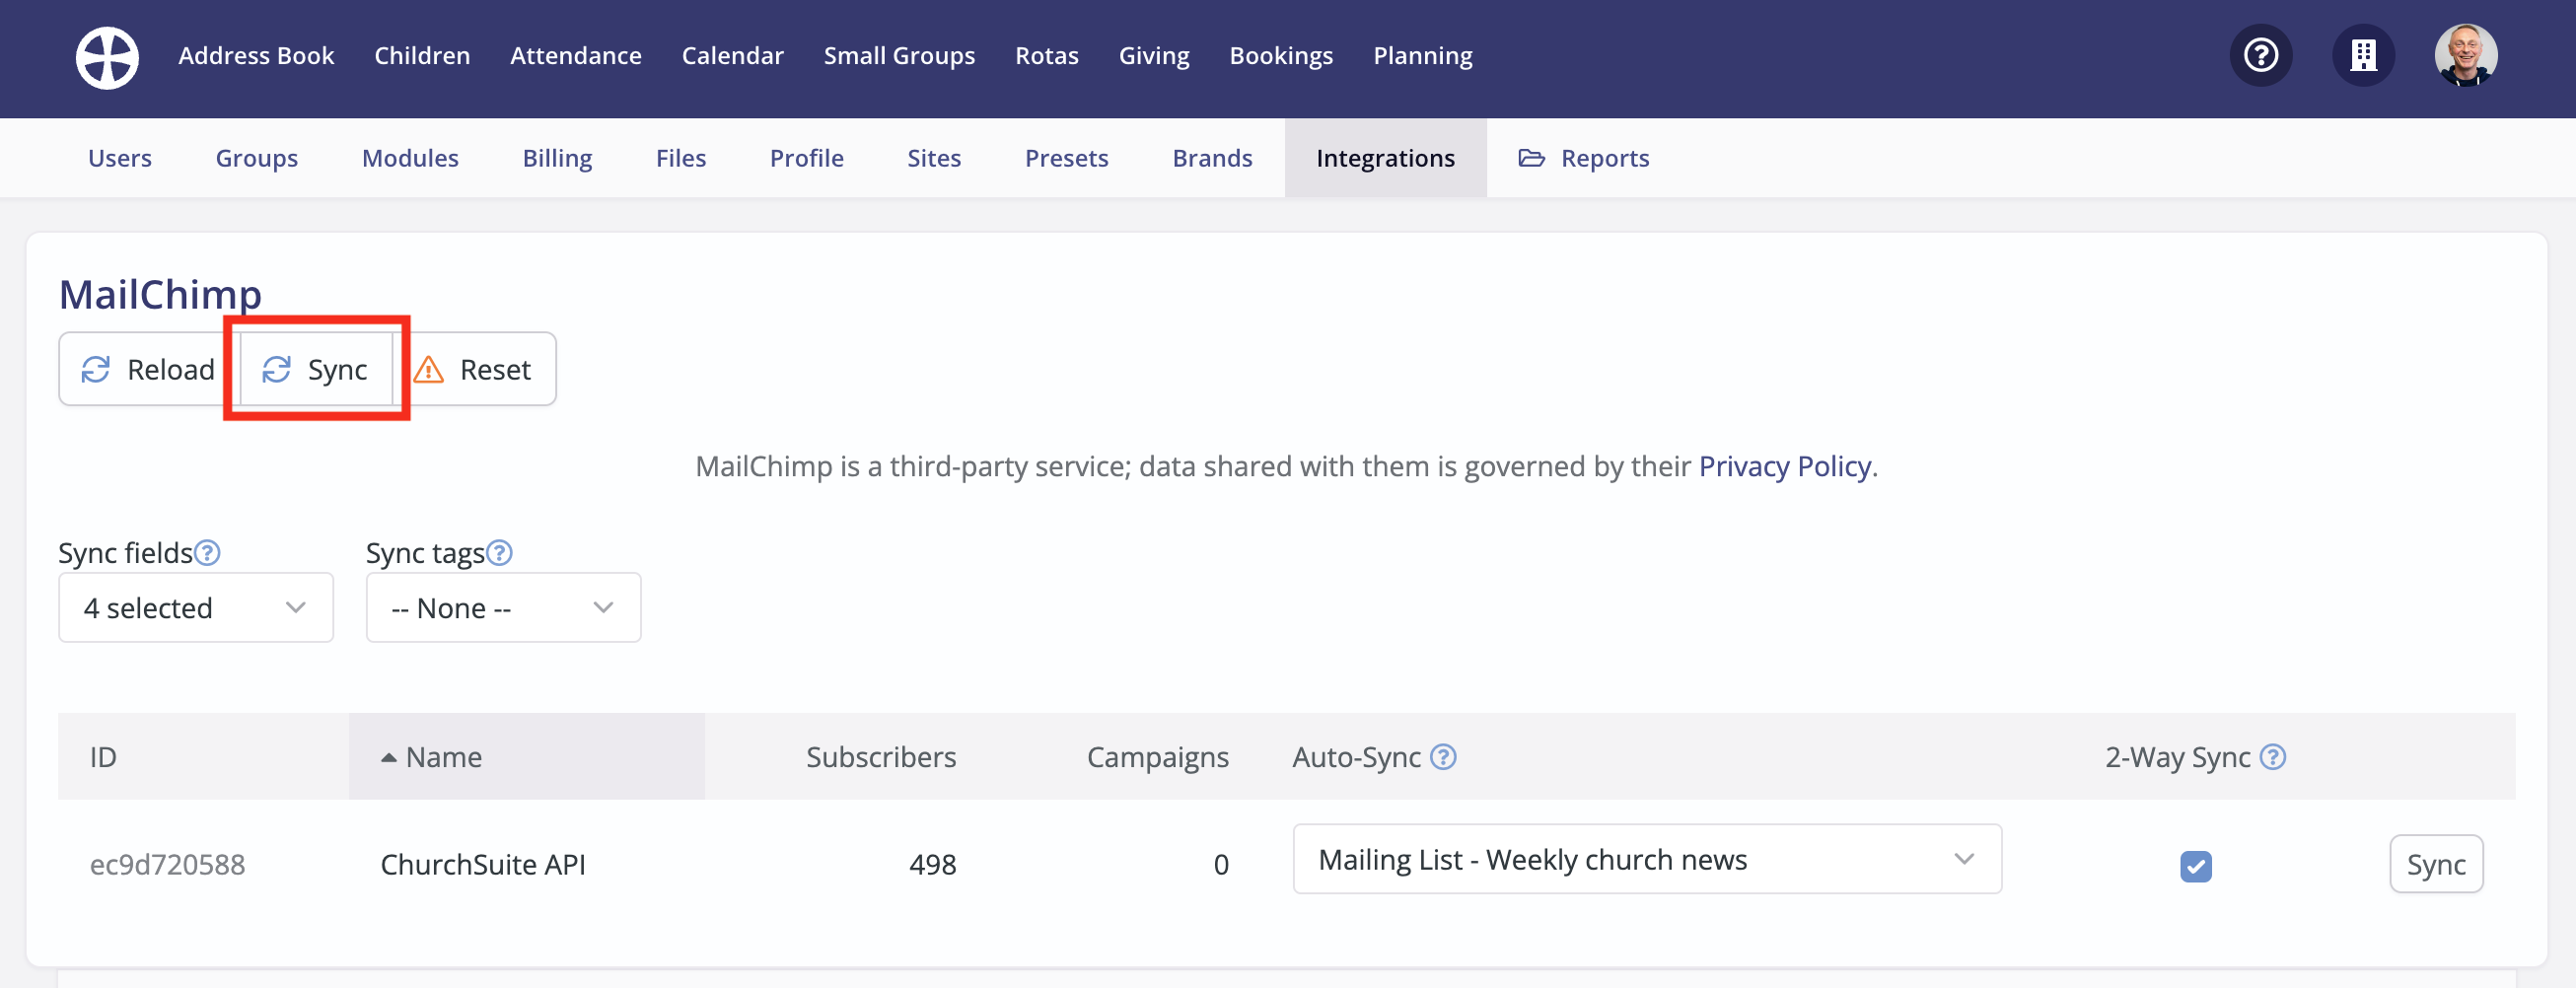
Task: Click the ChurchSuite logo icon
Action: click(x=107, y=57)
